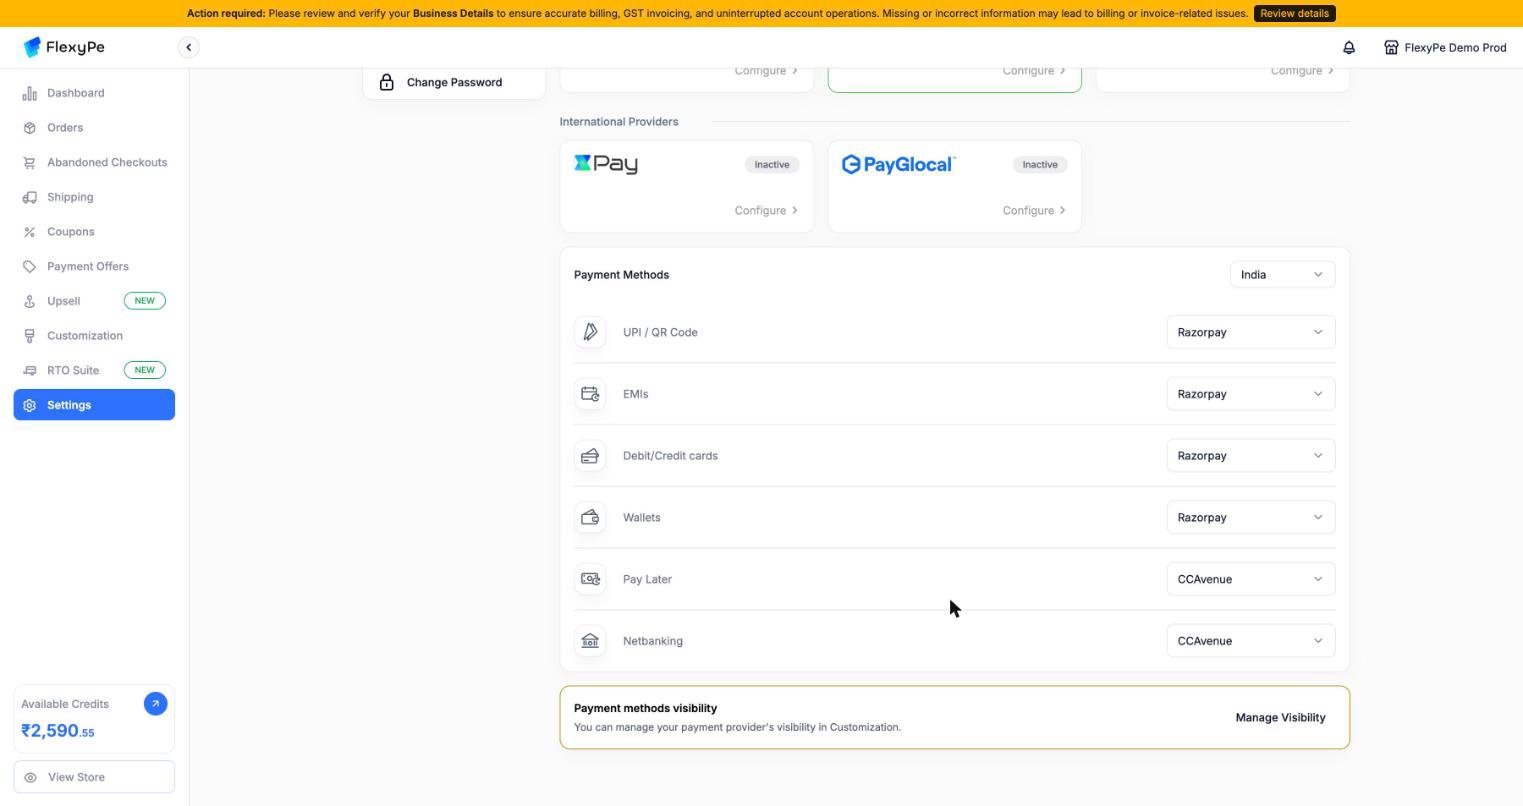Open the UPI / QR Code provider dropdown

pos(1250,332)
